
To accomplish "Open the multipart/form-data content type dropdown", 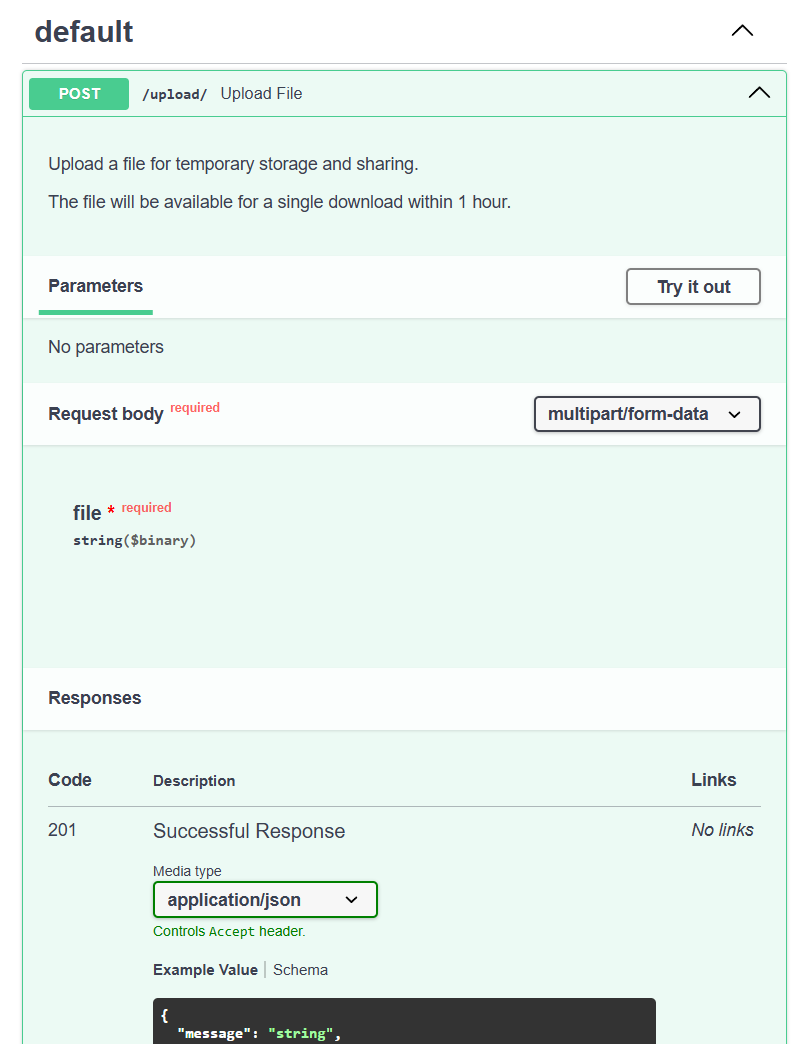I will pos(647,414).
